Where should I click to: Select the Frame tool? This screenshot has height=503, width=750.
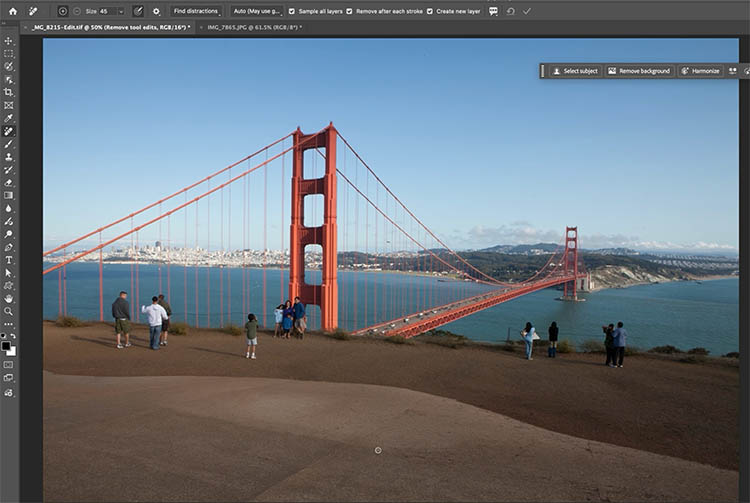tap(9, 105)
